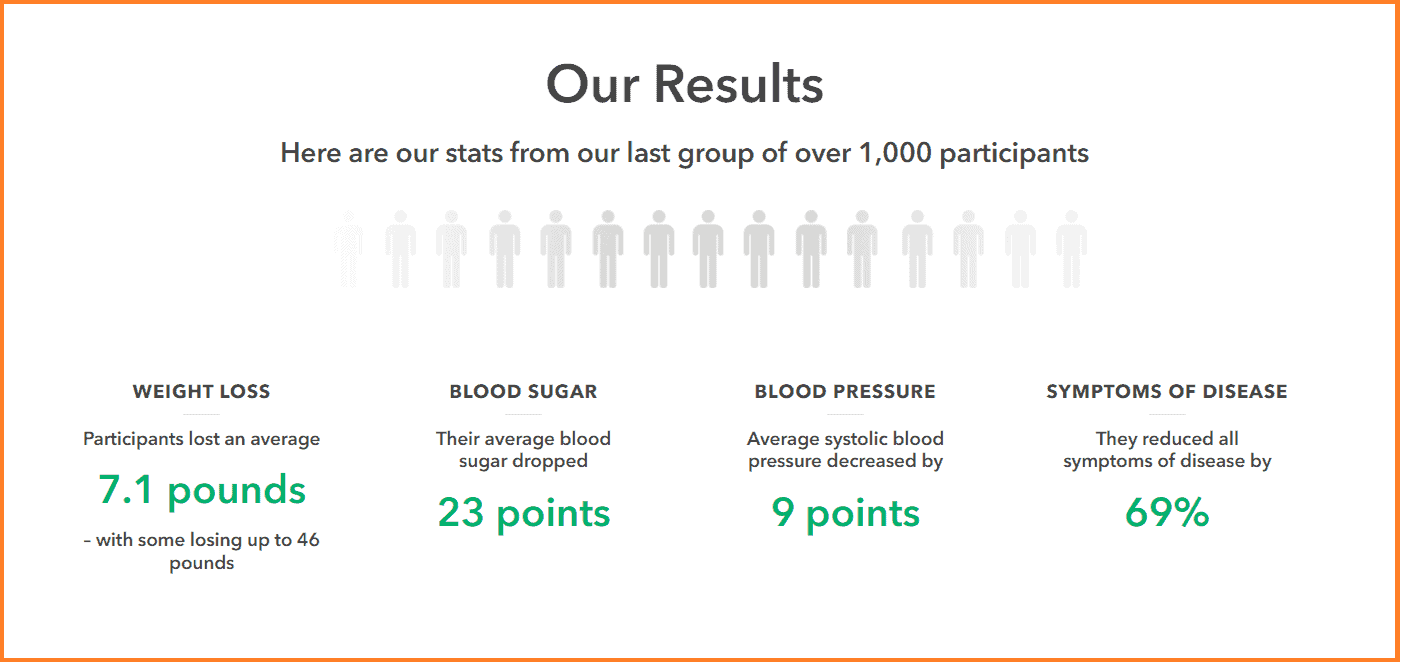Click the 'losing up to 46 pounds' note

click(x=201, y=551)
